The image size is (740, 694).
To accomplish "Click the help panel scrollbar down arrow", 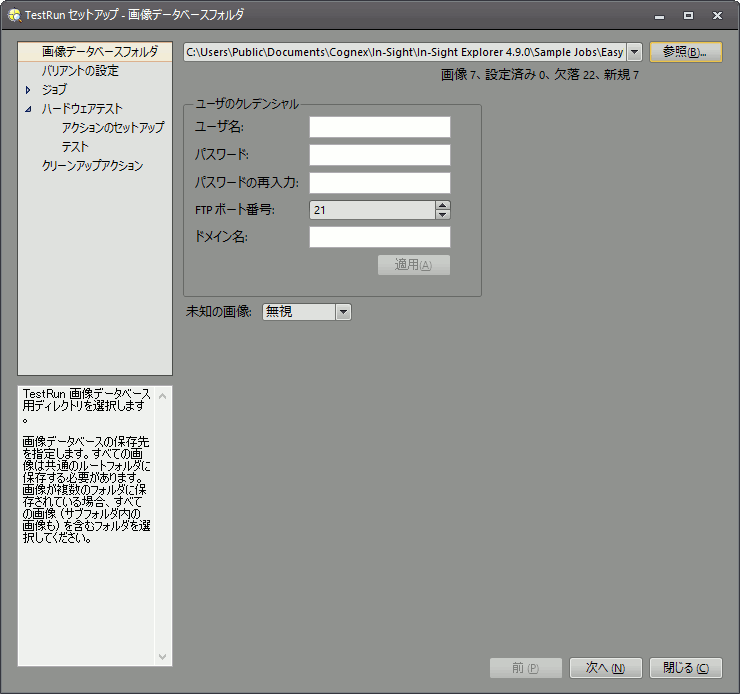I will [x=164, y=657].
